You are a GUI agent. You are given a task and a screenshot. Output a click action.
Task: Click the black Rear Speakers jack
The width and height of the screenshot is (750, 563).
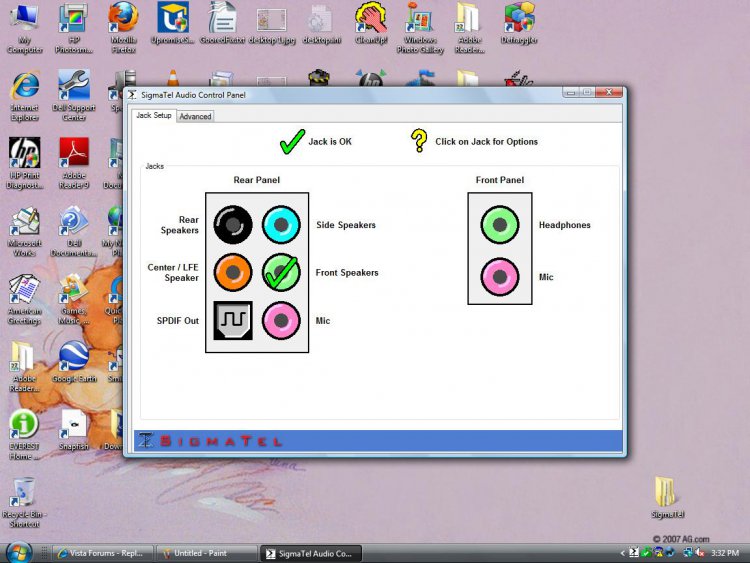(232, 224)
